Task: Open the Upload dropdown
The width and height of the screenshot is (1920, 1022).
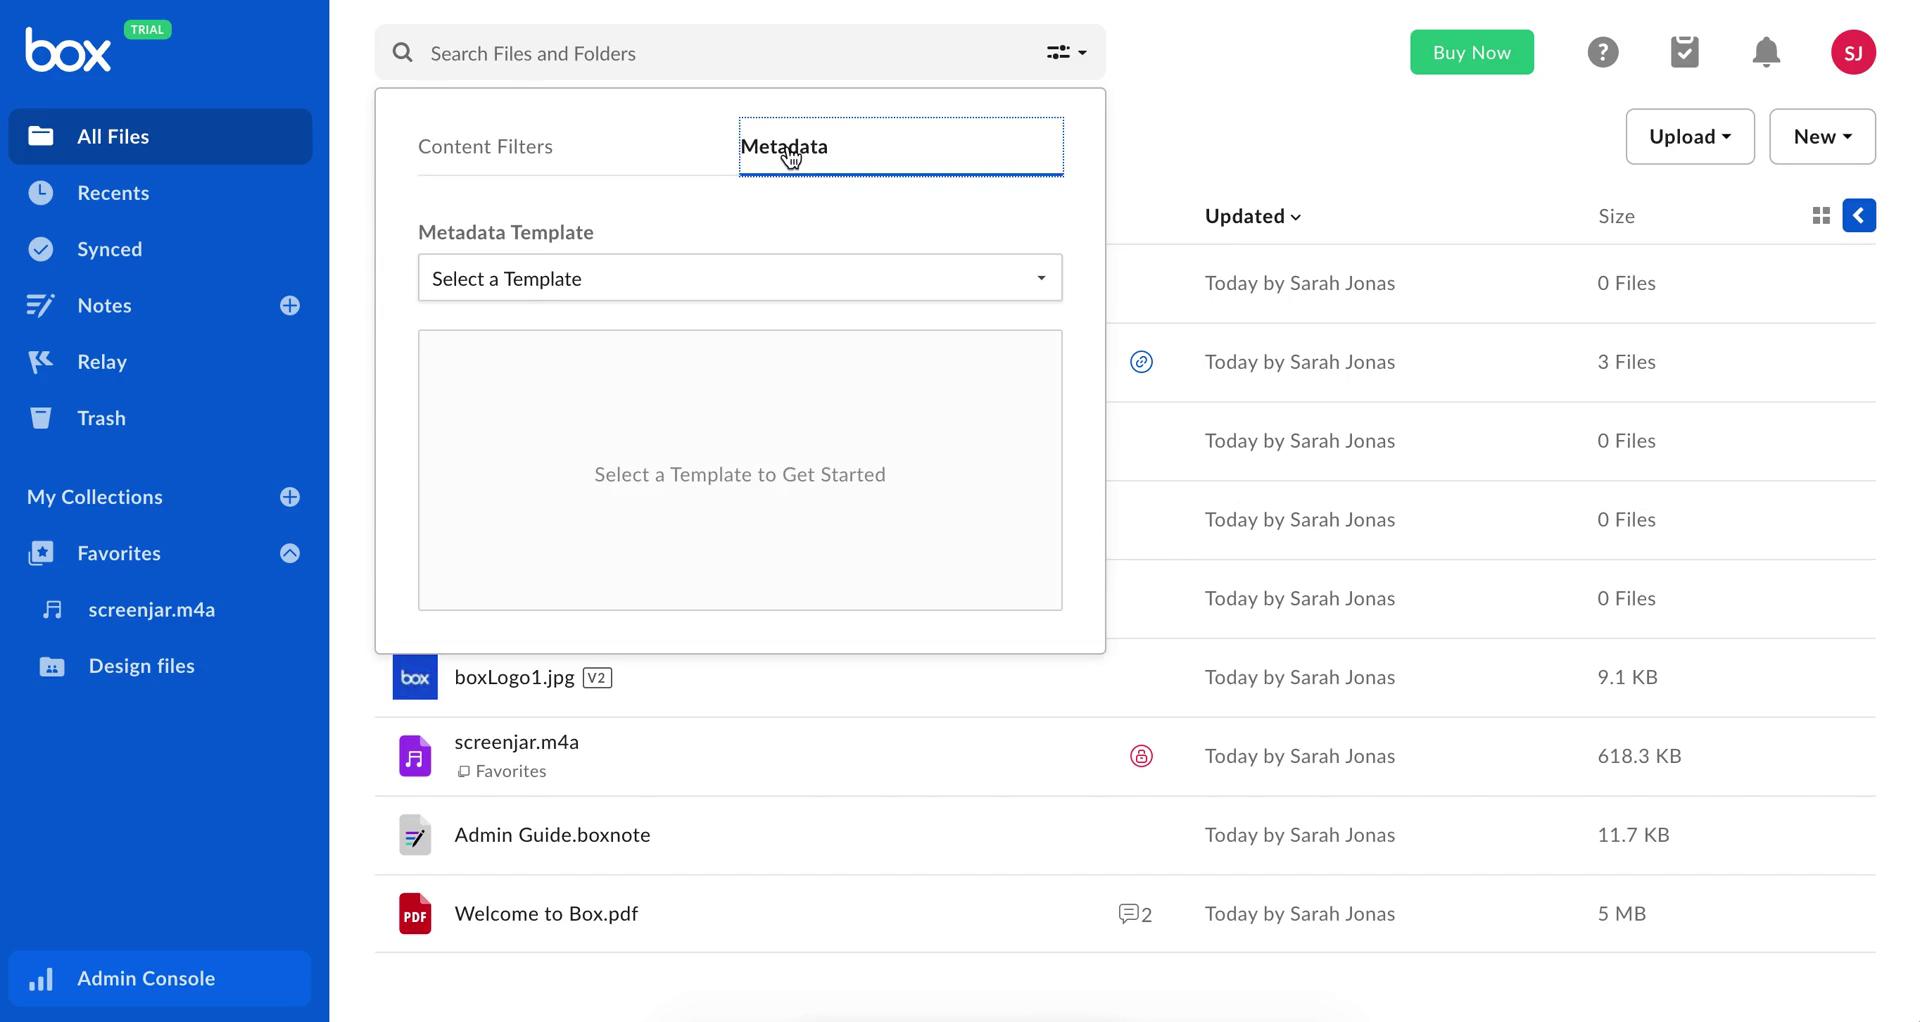Action: point(1690,136)
